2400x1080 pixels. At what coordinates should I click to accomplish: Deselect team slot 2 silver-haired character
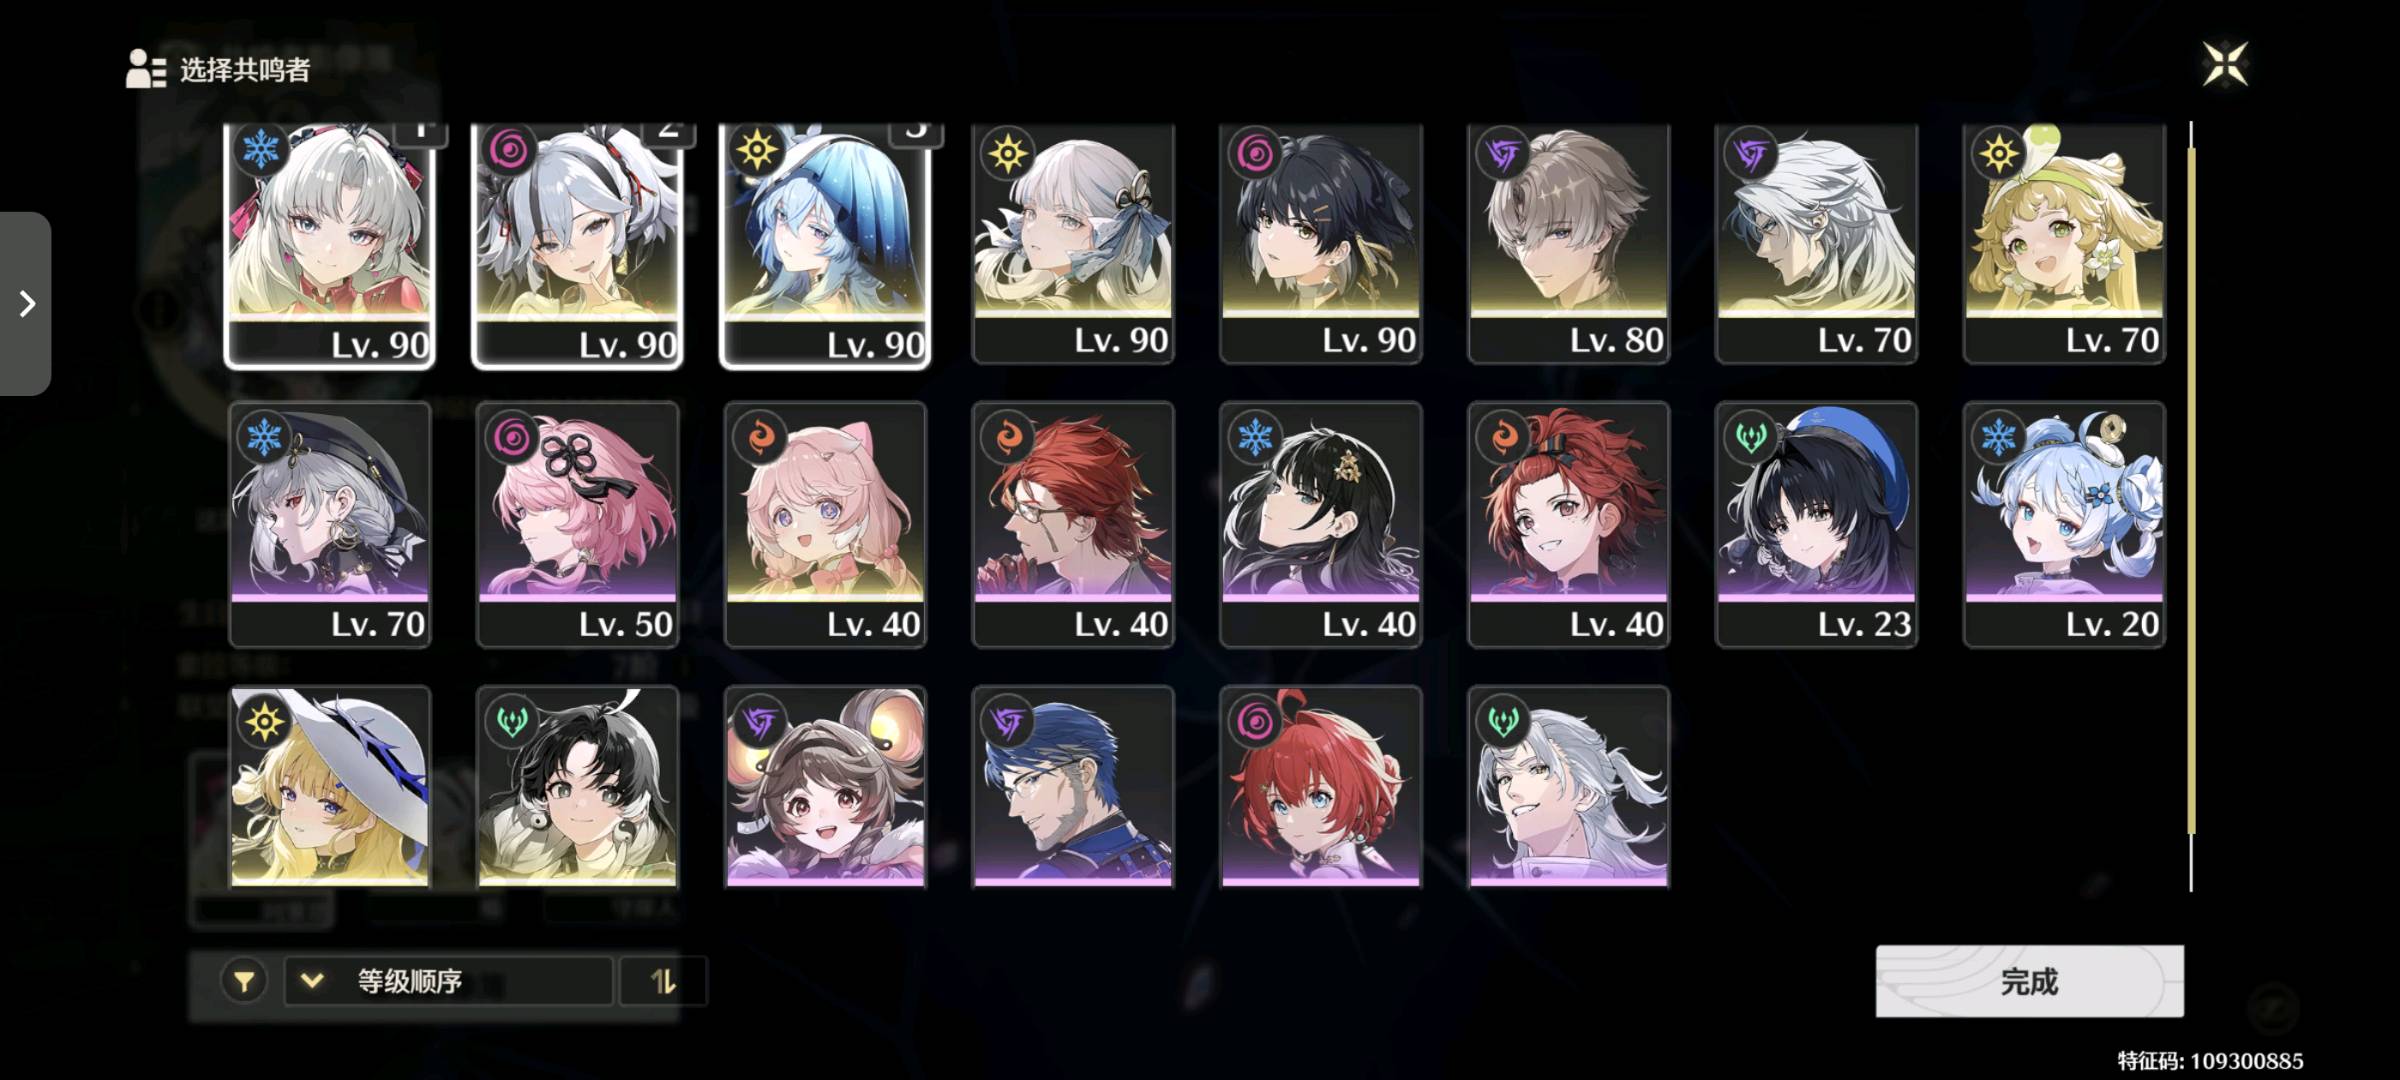coord(578,245)
